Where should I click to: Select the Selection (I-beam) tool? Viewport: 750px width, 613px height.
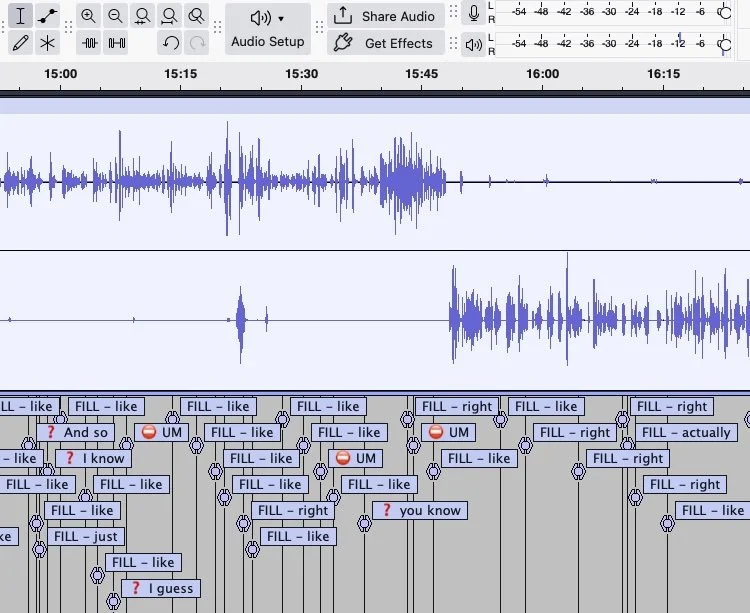point(20,16)
